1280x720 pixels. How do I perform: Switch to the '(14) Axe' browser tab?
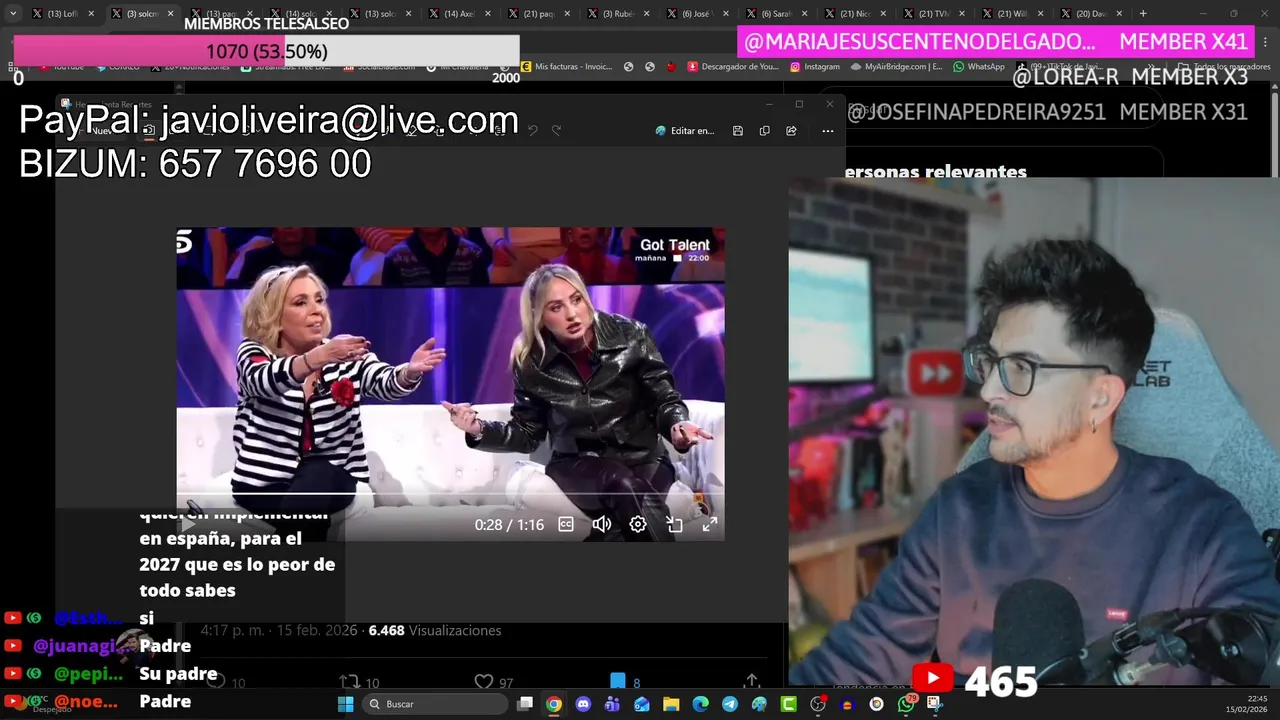(459, 14)
